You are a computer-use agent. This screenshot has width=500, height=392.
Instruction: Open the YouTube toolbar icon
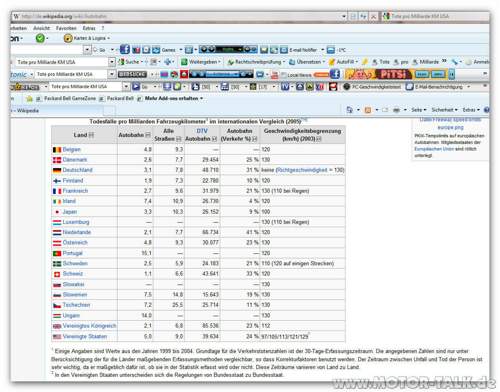(274, 75)
